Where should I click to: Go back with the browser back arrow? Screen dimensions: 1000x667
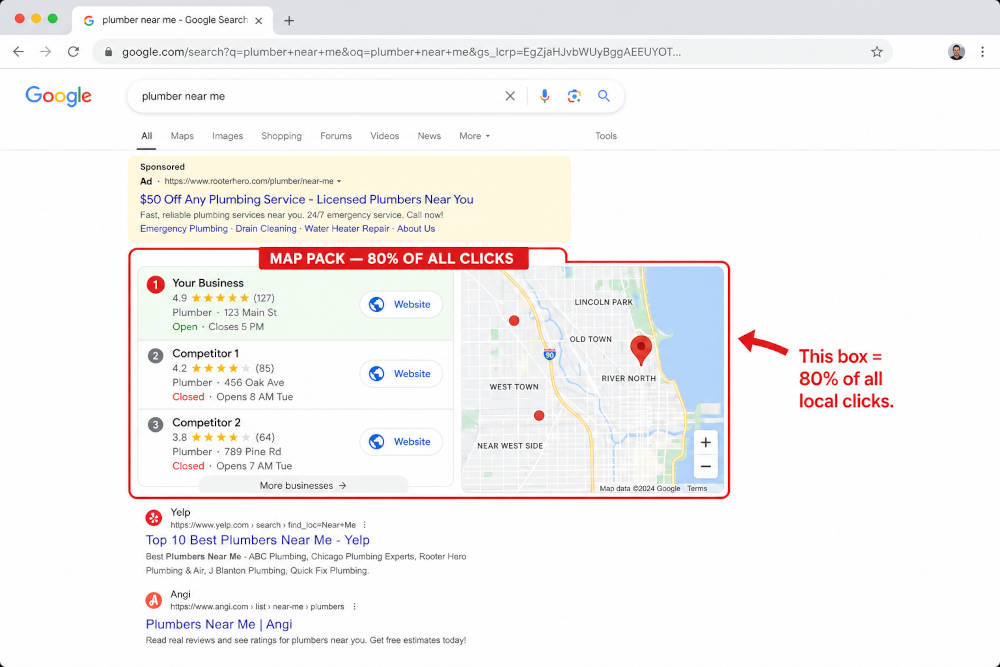18,52
